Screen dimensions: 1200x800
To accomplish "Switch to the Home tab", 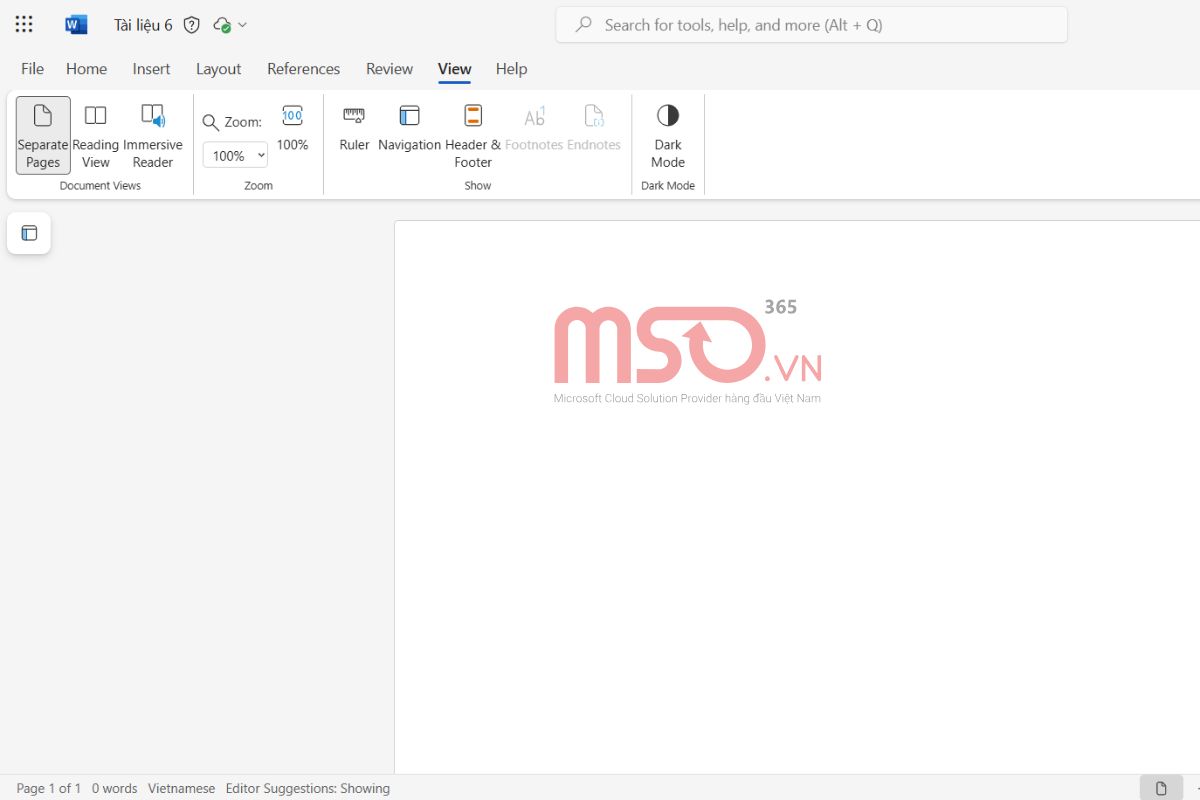I will (87, 69).
